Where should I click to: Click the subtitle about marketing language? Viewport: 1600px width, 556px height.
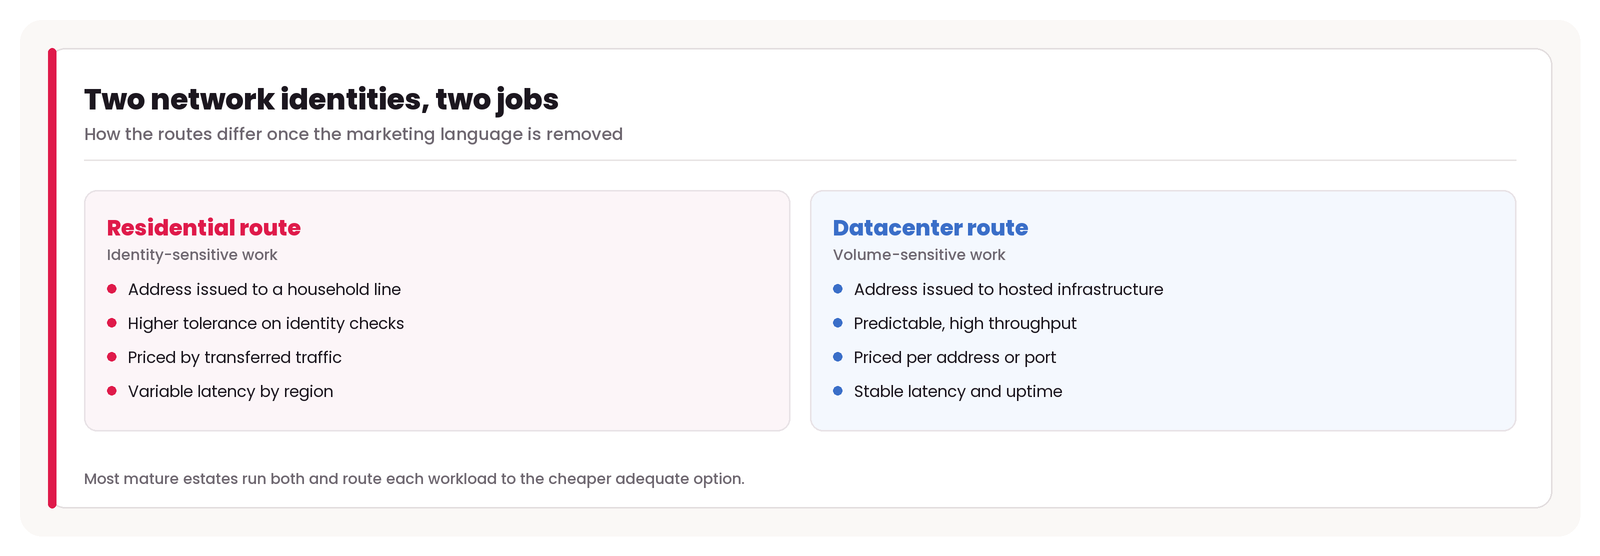click(353, 134)
